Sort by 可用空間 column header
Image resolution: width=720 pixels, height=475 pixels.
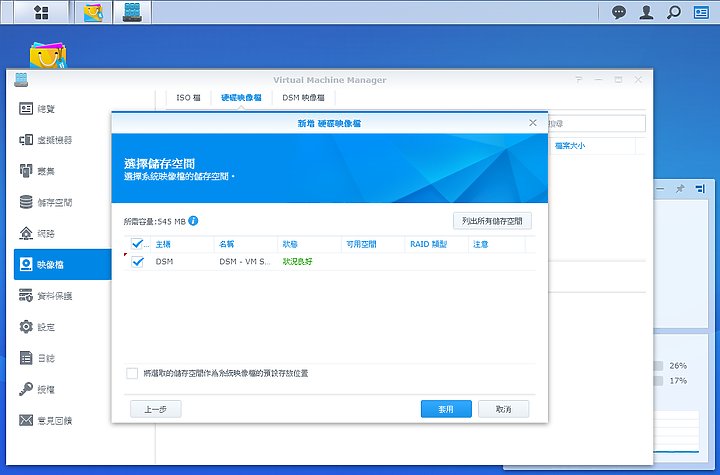point(373,244)
